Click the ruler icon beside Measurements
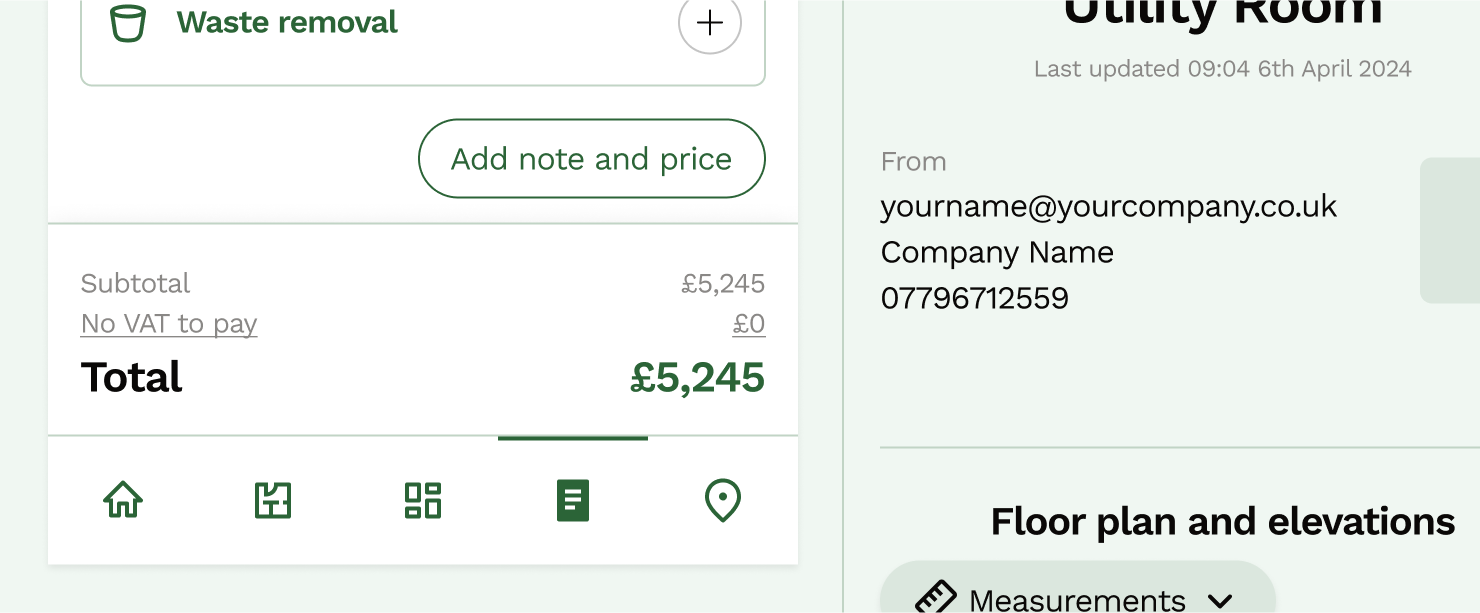Screen dimensions: 1480x613 pos(936,600)
